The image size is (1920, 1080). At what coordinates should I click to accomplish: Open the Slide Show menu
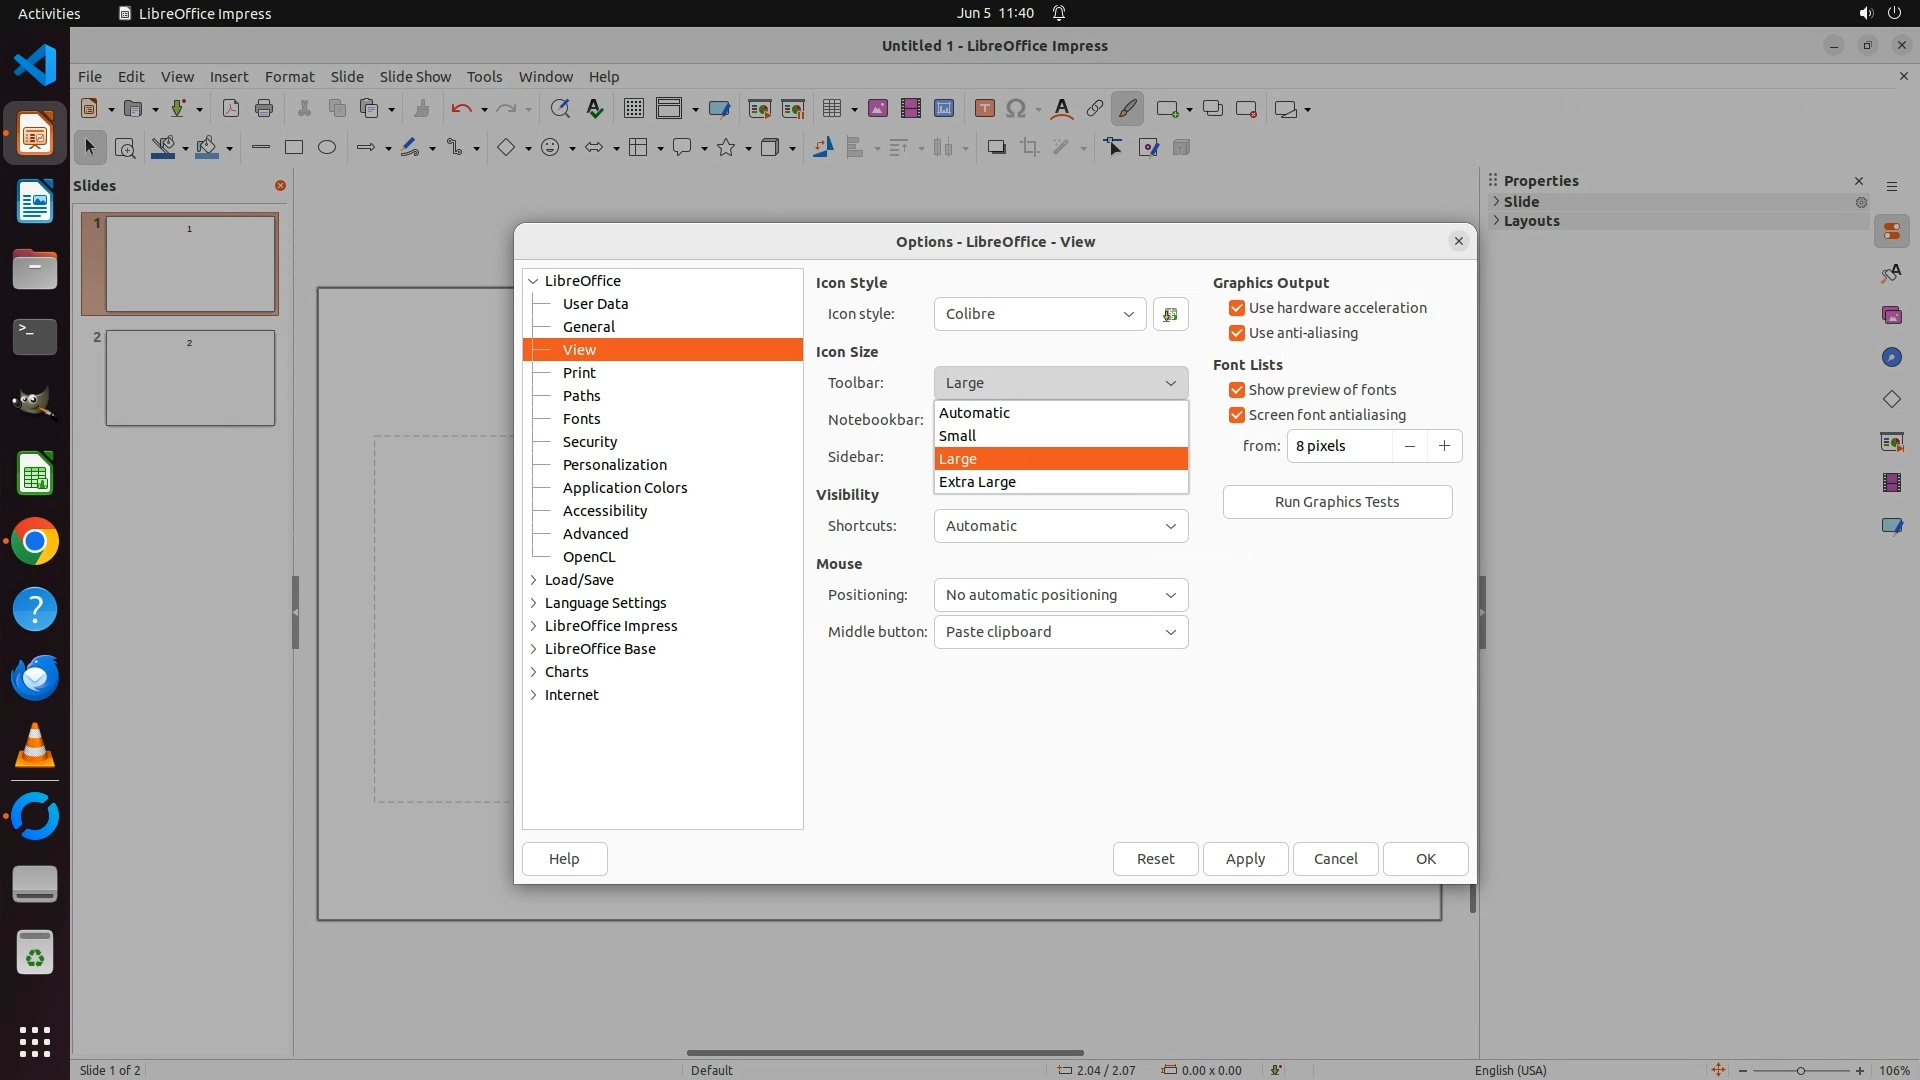click(x=415, y=76)
